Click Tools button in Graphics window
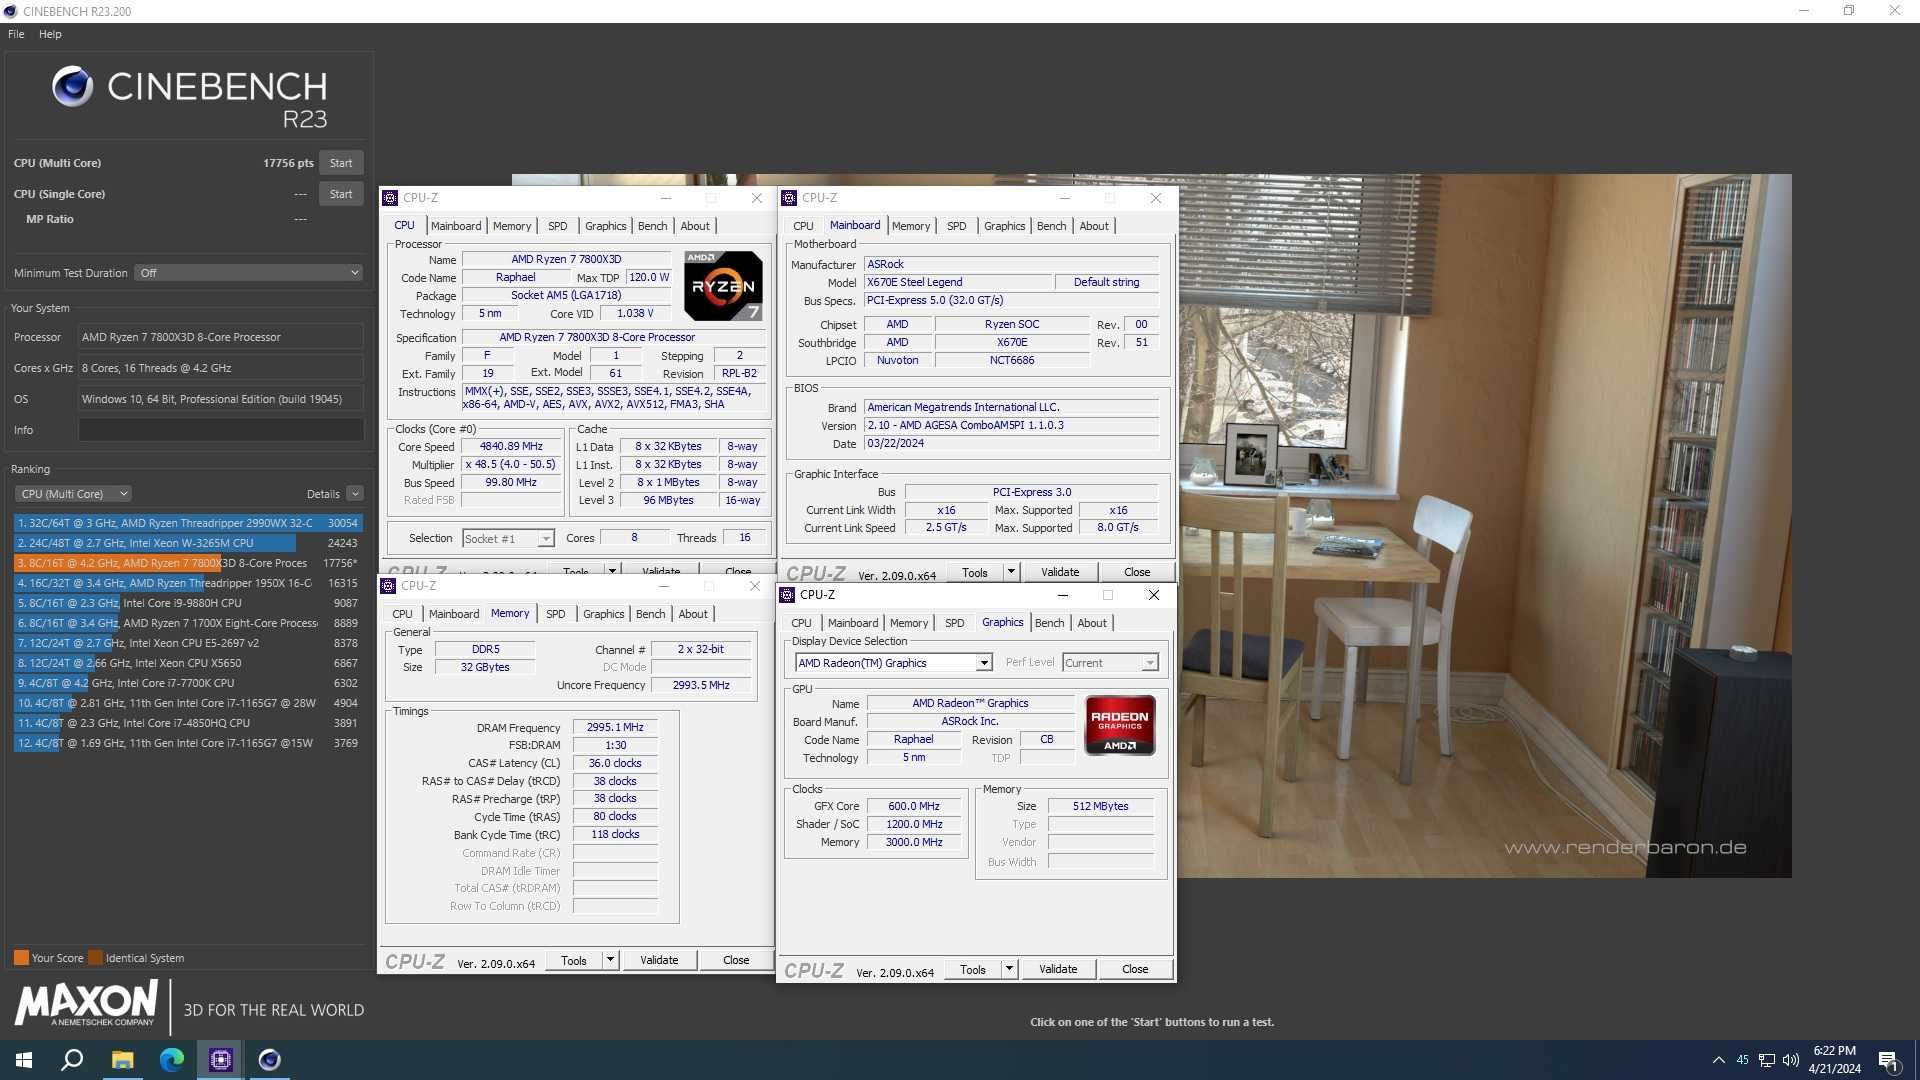The image size is (1920, 1080). coord(972,969)
